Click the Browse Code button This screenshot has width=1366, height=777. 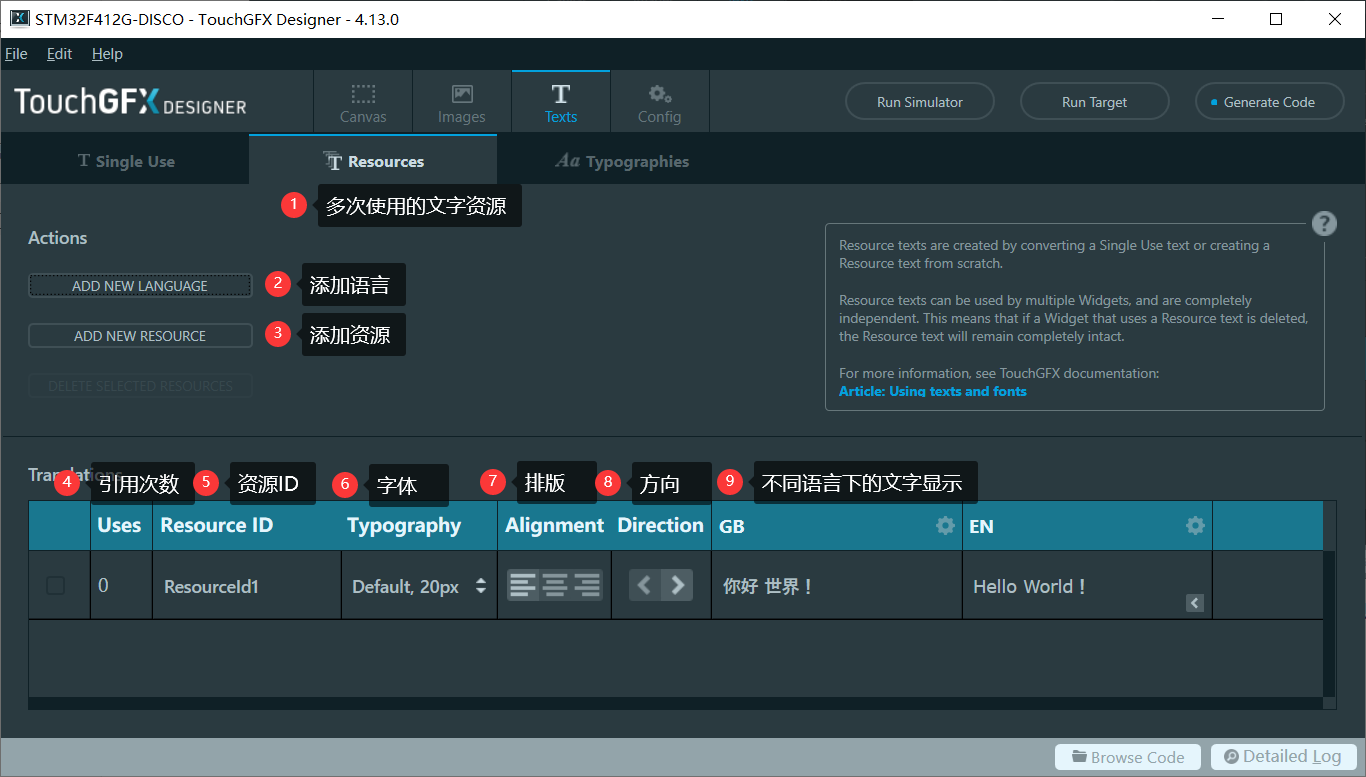[x=1128, y=757]
